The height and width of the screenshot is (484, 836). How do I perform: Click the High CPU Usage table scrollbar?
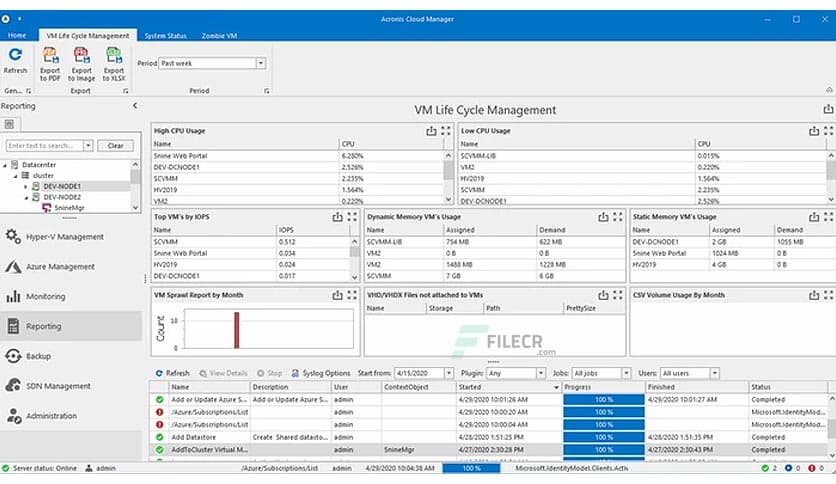click(x=448, y=178)
